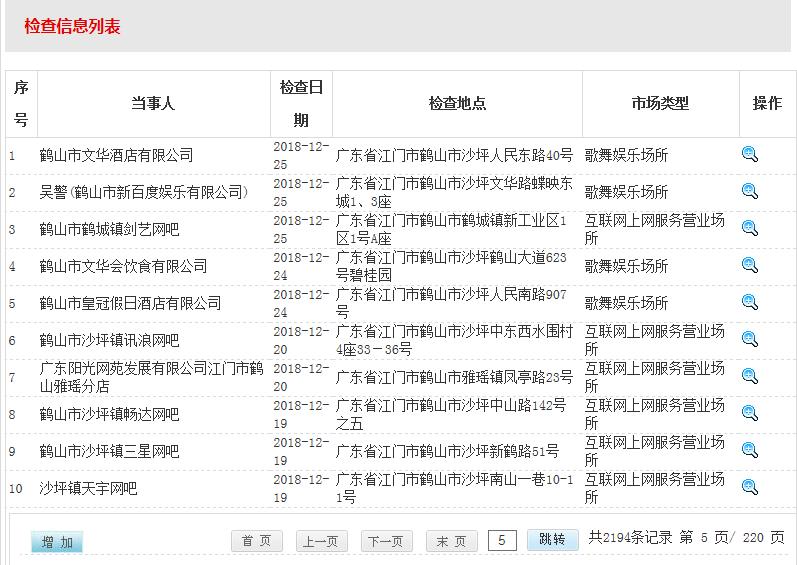Jump to last page via 末页

[x=451, y=541]
